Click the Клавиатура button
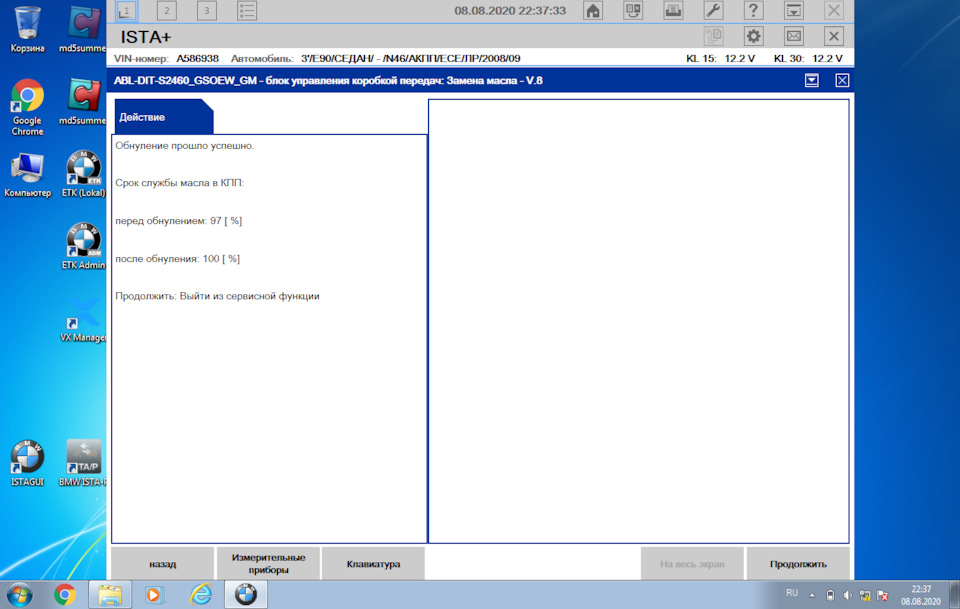The image size is (960, 609). point(373,564)
